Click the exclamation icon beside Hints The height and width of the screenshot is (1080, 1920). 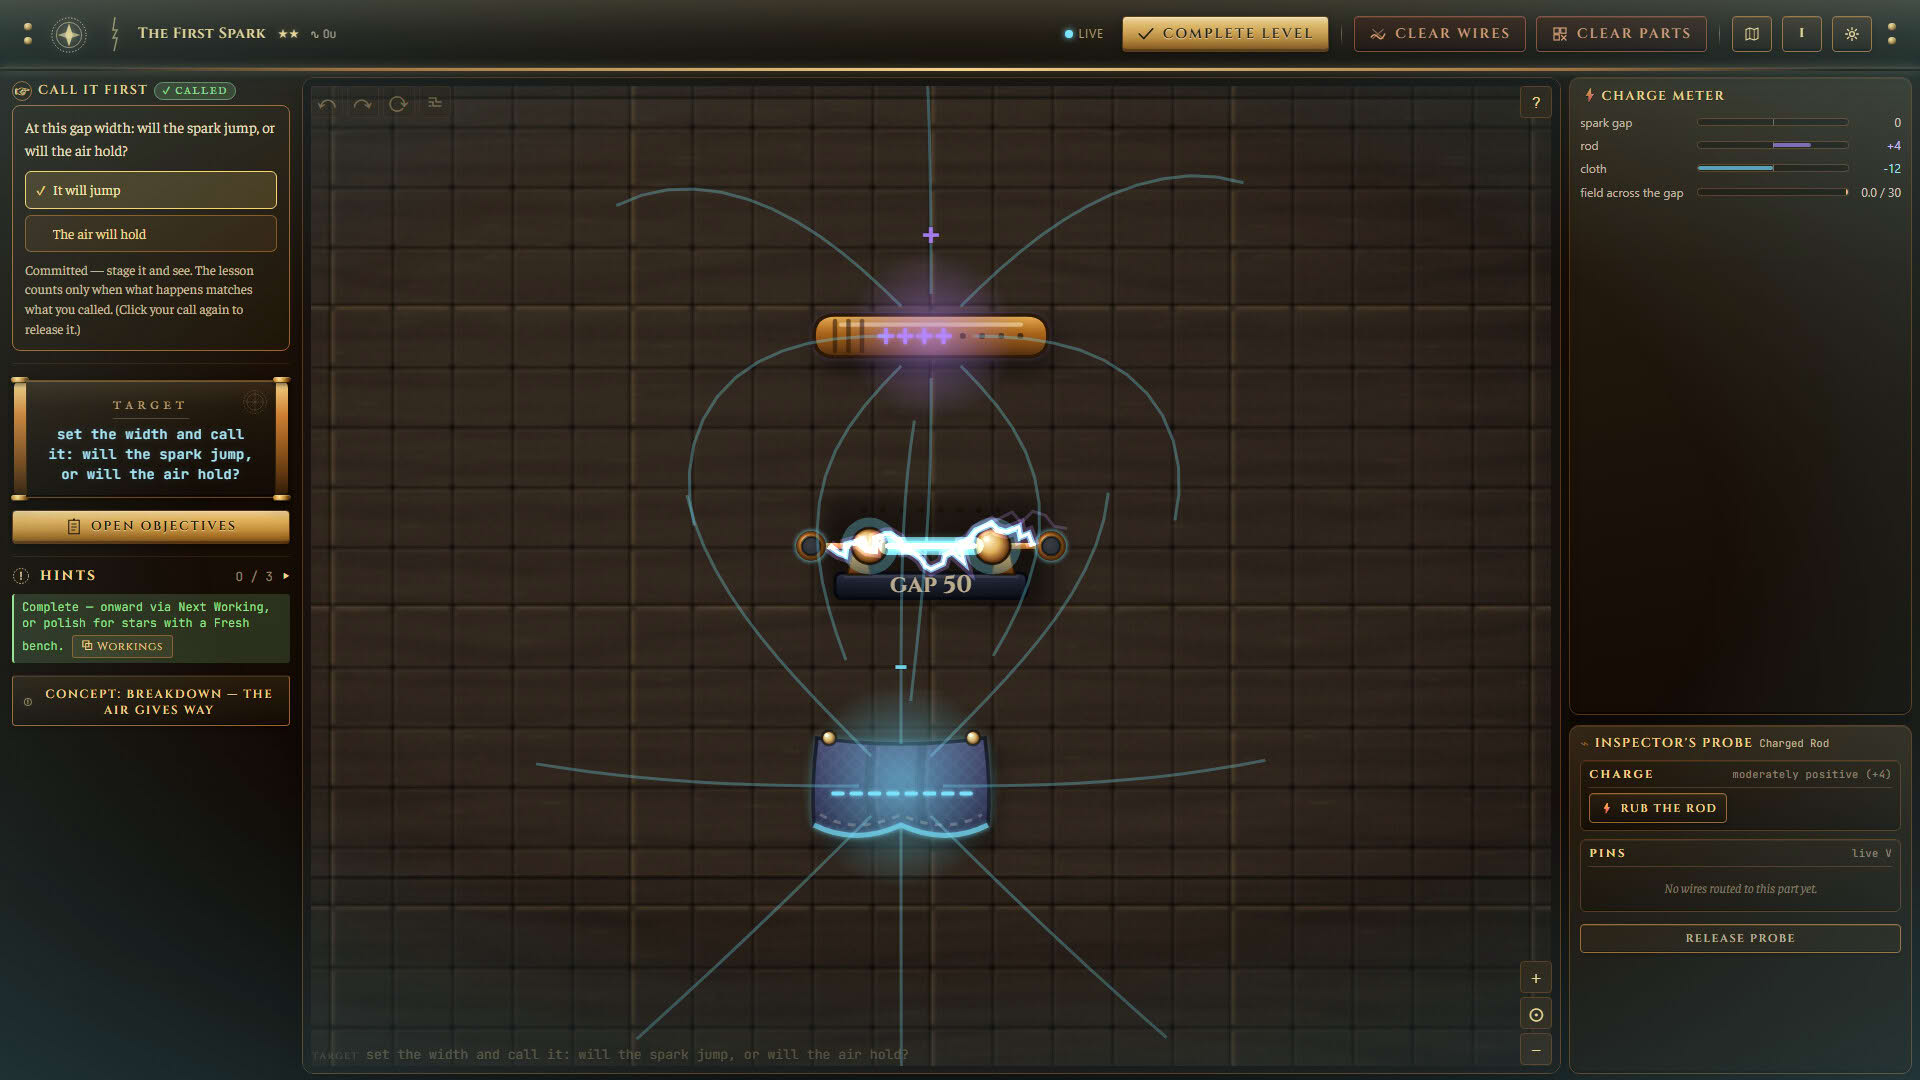[x=21, y=576]
